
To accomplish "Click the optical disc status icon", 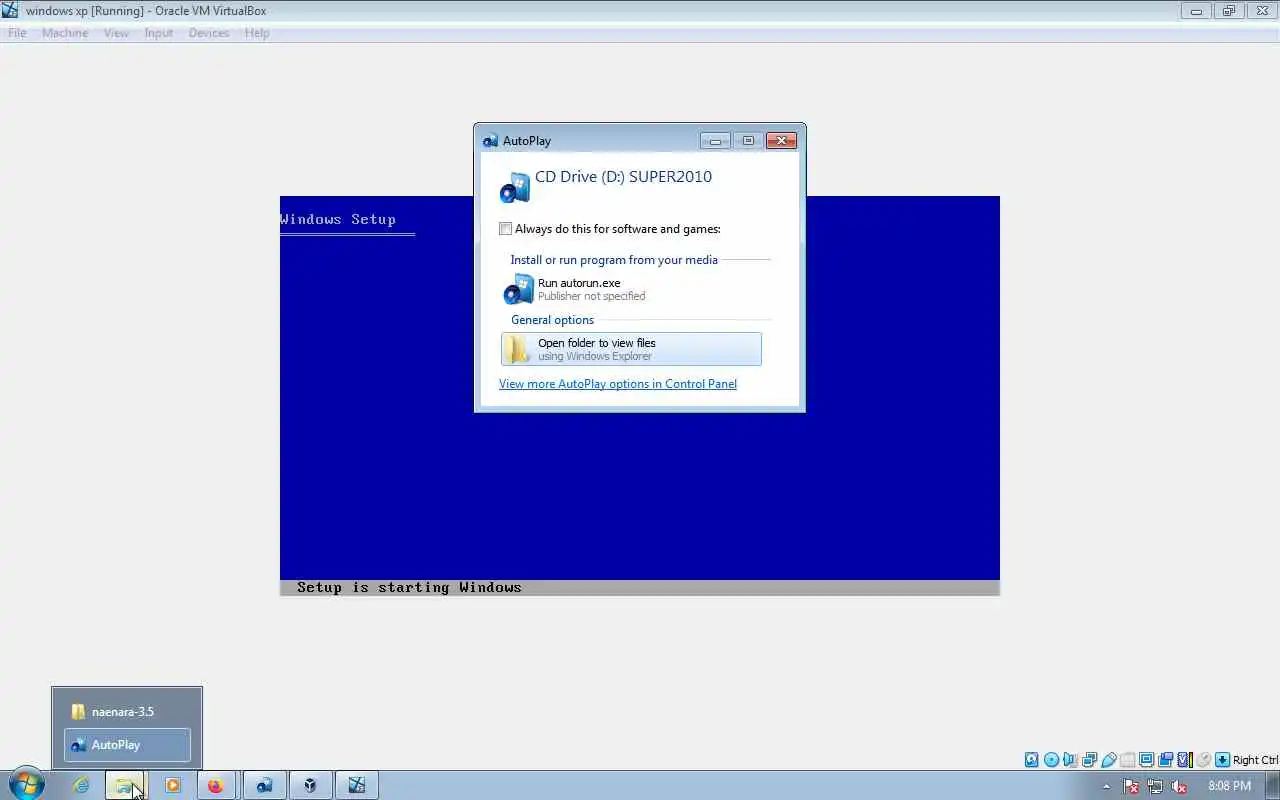I will click(x=1051, y=760).
